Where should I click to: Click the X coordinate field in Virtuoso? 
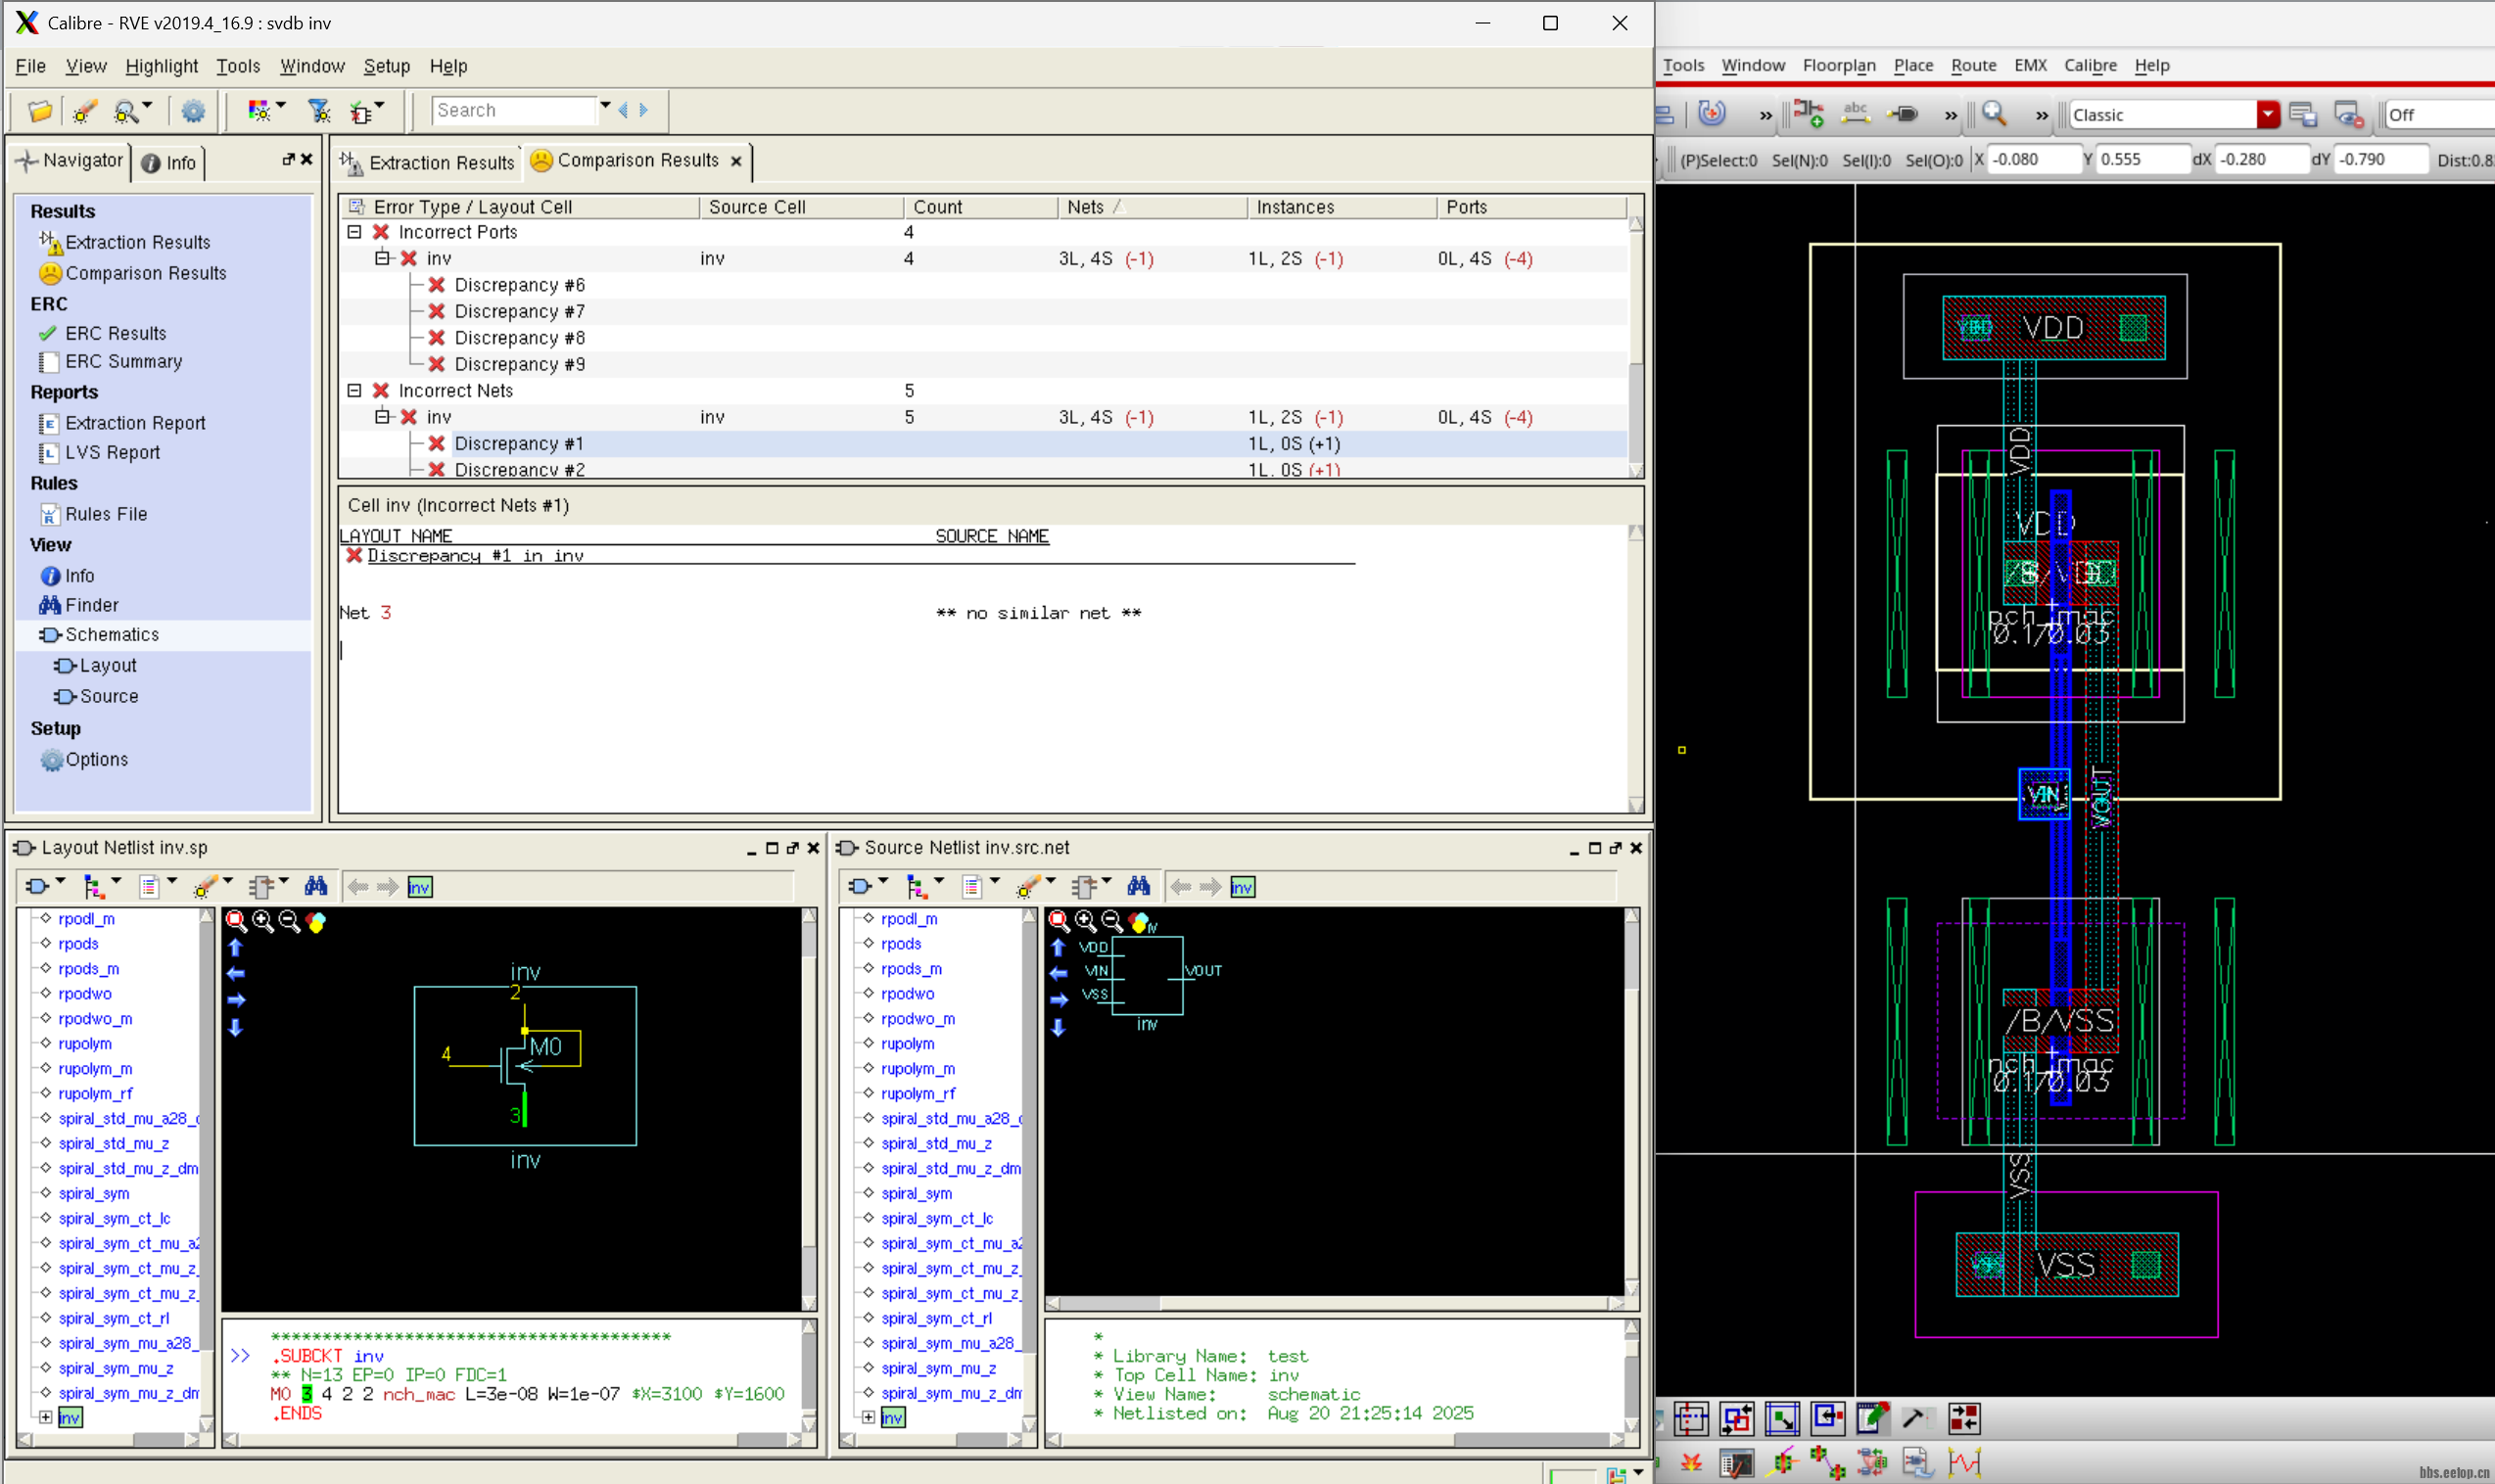click(x=2035, y=159)
